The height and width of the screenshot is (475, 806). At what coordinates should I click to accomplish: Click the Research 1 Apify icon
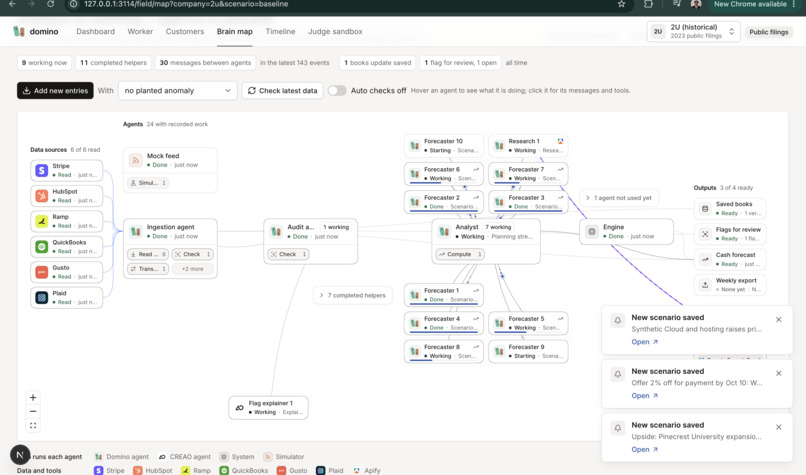pos(560,141)
